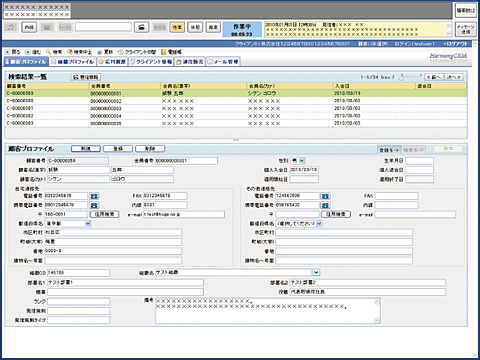
Task: Switch to the メール管理 tab
Action: (x=223, y=62)
